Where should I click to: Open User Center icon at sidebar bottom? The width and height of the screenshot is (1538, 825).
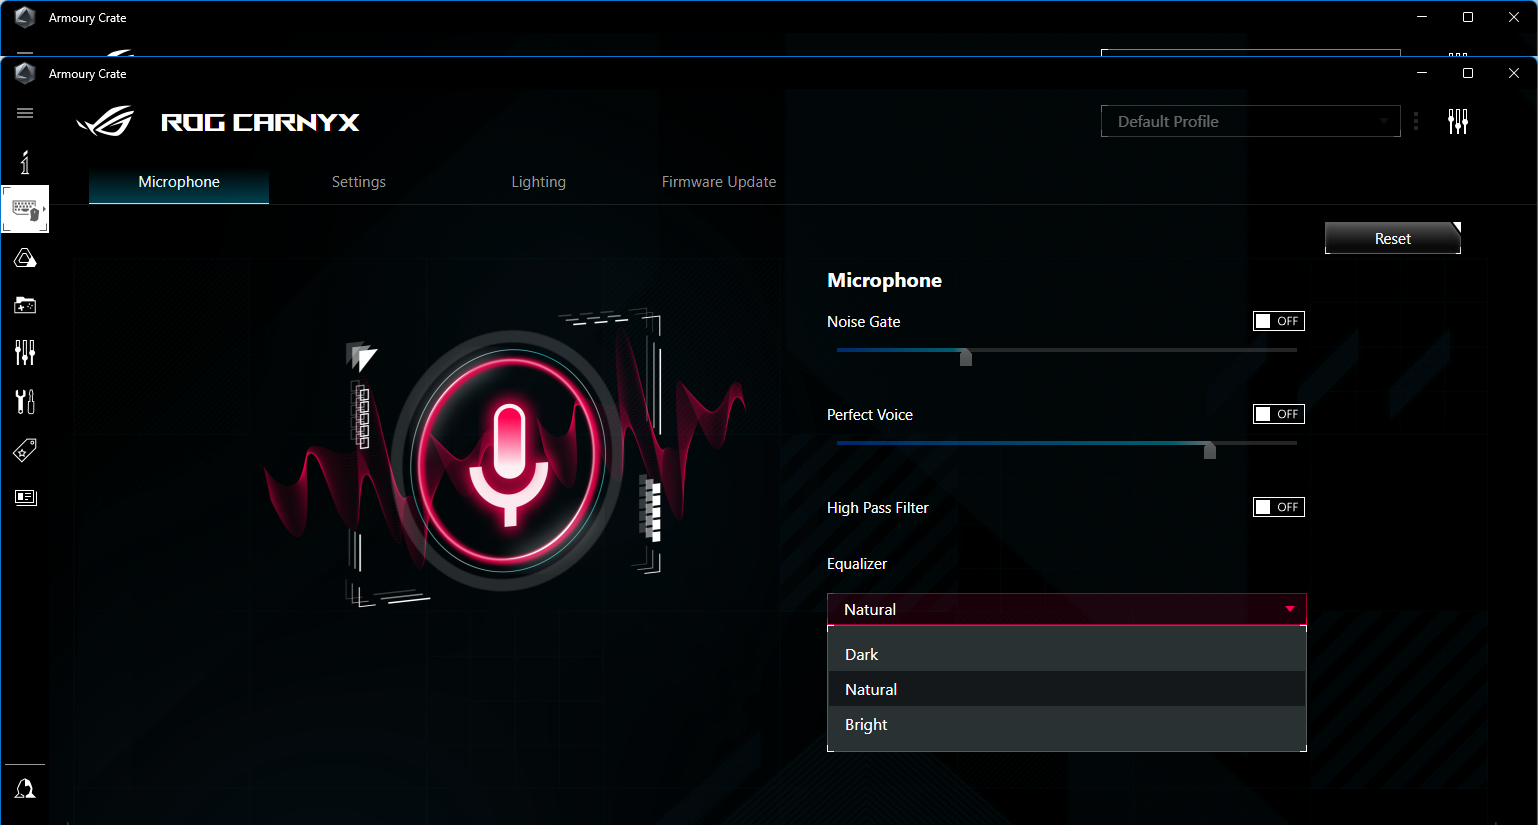click(25, 789)
